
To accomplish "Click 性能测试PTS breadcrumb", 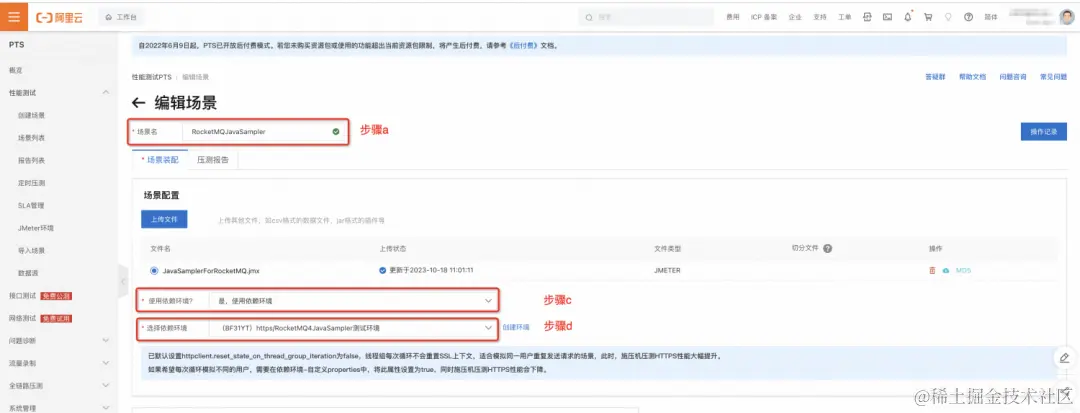I will pos(152,77).
